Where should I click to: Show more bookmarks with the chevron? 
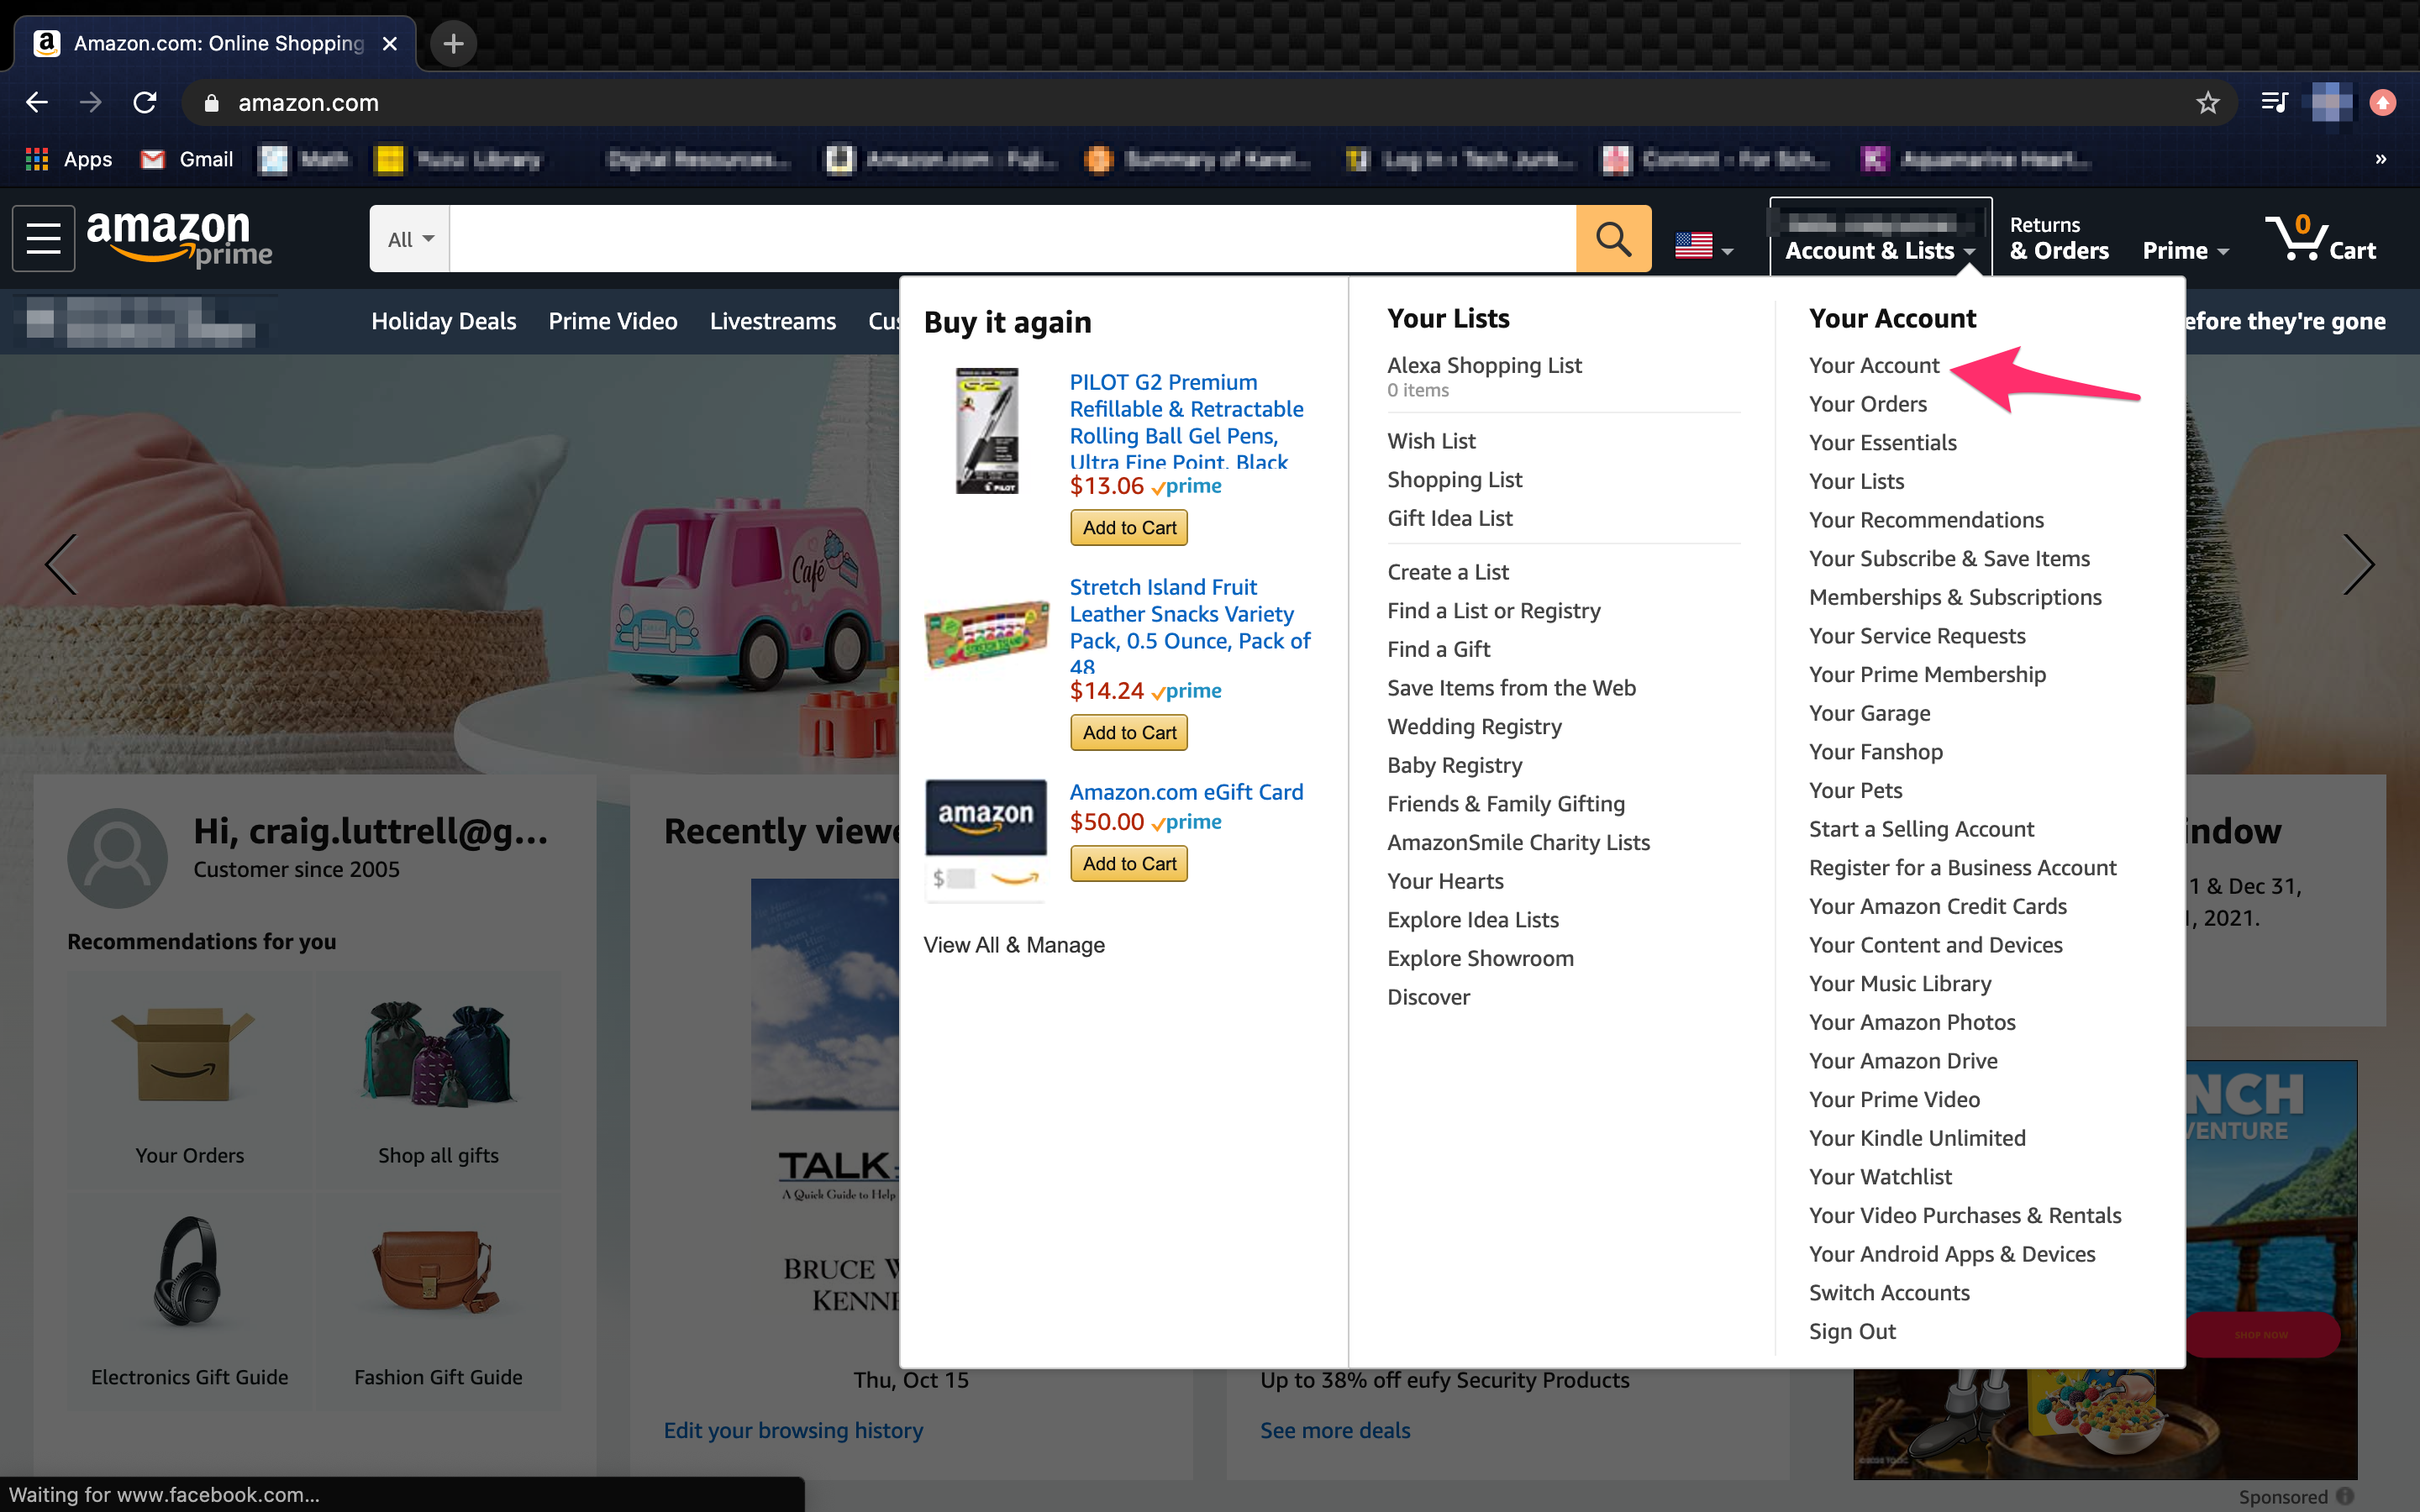coord(2380,159)
